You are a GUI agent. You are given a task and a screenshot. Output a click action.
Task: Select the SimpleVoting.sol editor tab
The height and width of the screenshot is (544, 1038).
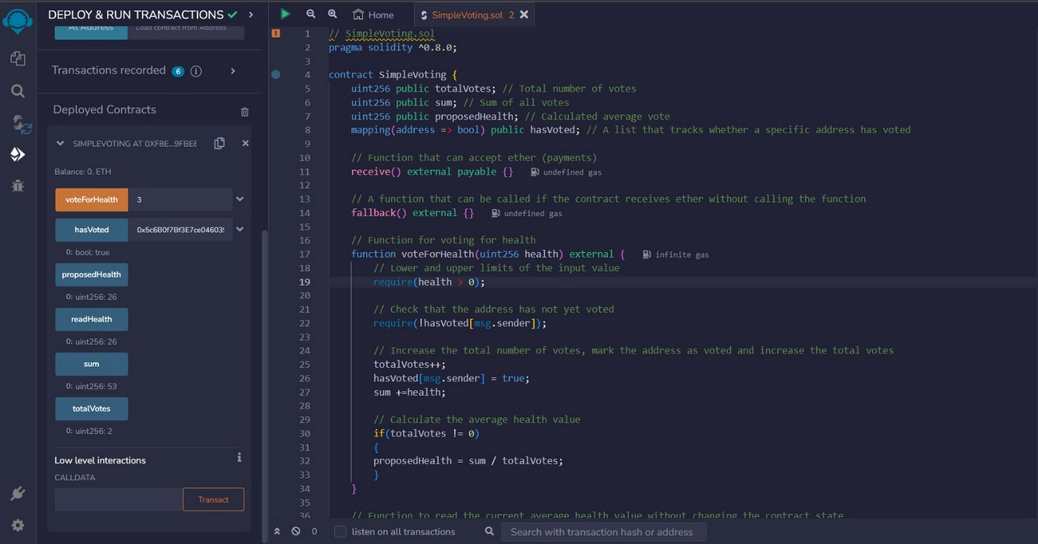467,15
